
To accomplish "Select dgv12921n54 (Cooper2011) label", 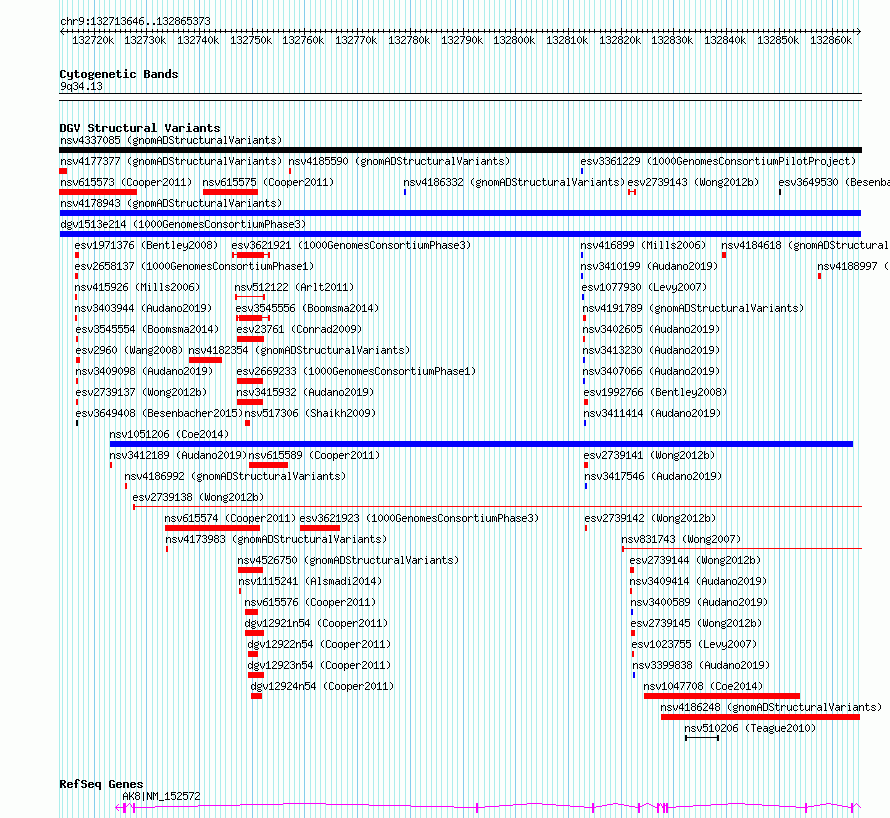I will (316, 623).
